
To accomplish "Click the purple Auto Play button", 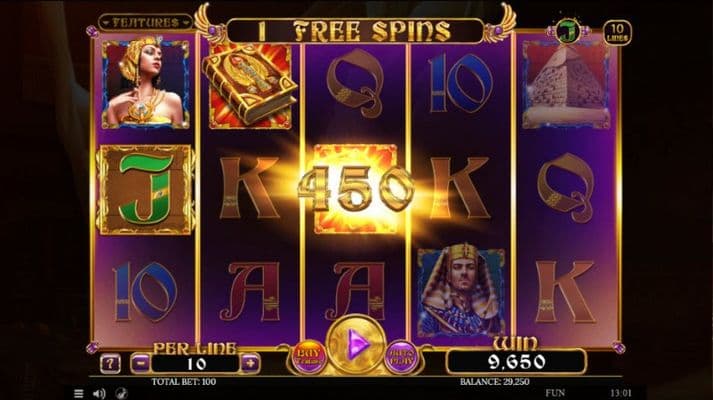I will coord(402,356).
